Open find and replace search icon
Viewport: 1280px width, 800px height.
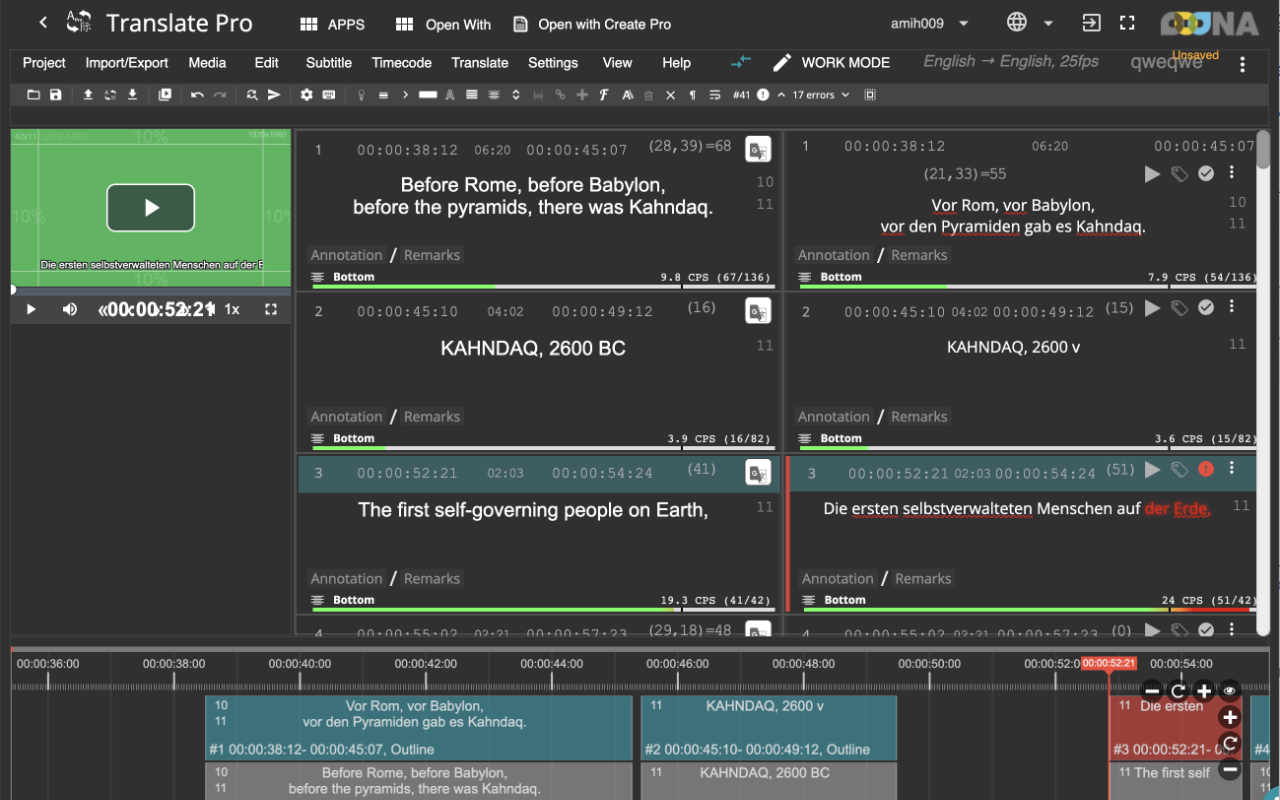252,95
